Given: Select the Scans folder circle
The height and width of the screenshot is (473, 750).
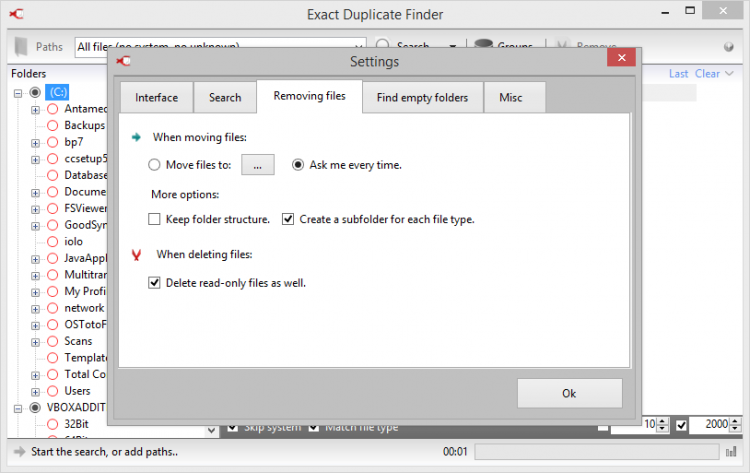Looking at the screenshot, I should pos(53,341).
